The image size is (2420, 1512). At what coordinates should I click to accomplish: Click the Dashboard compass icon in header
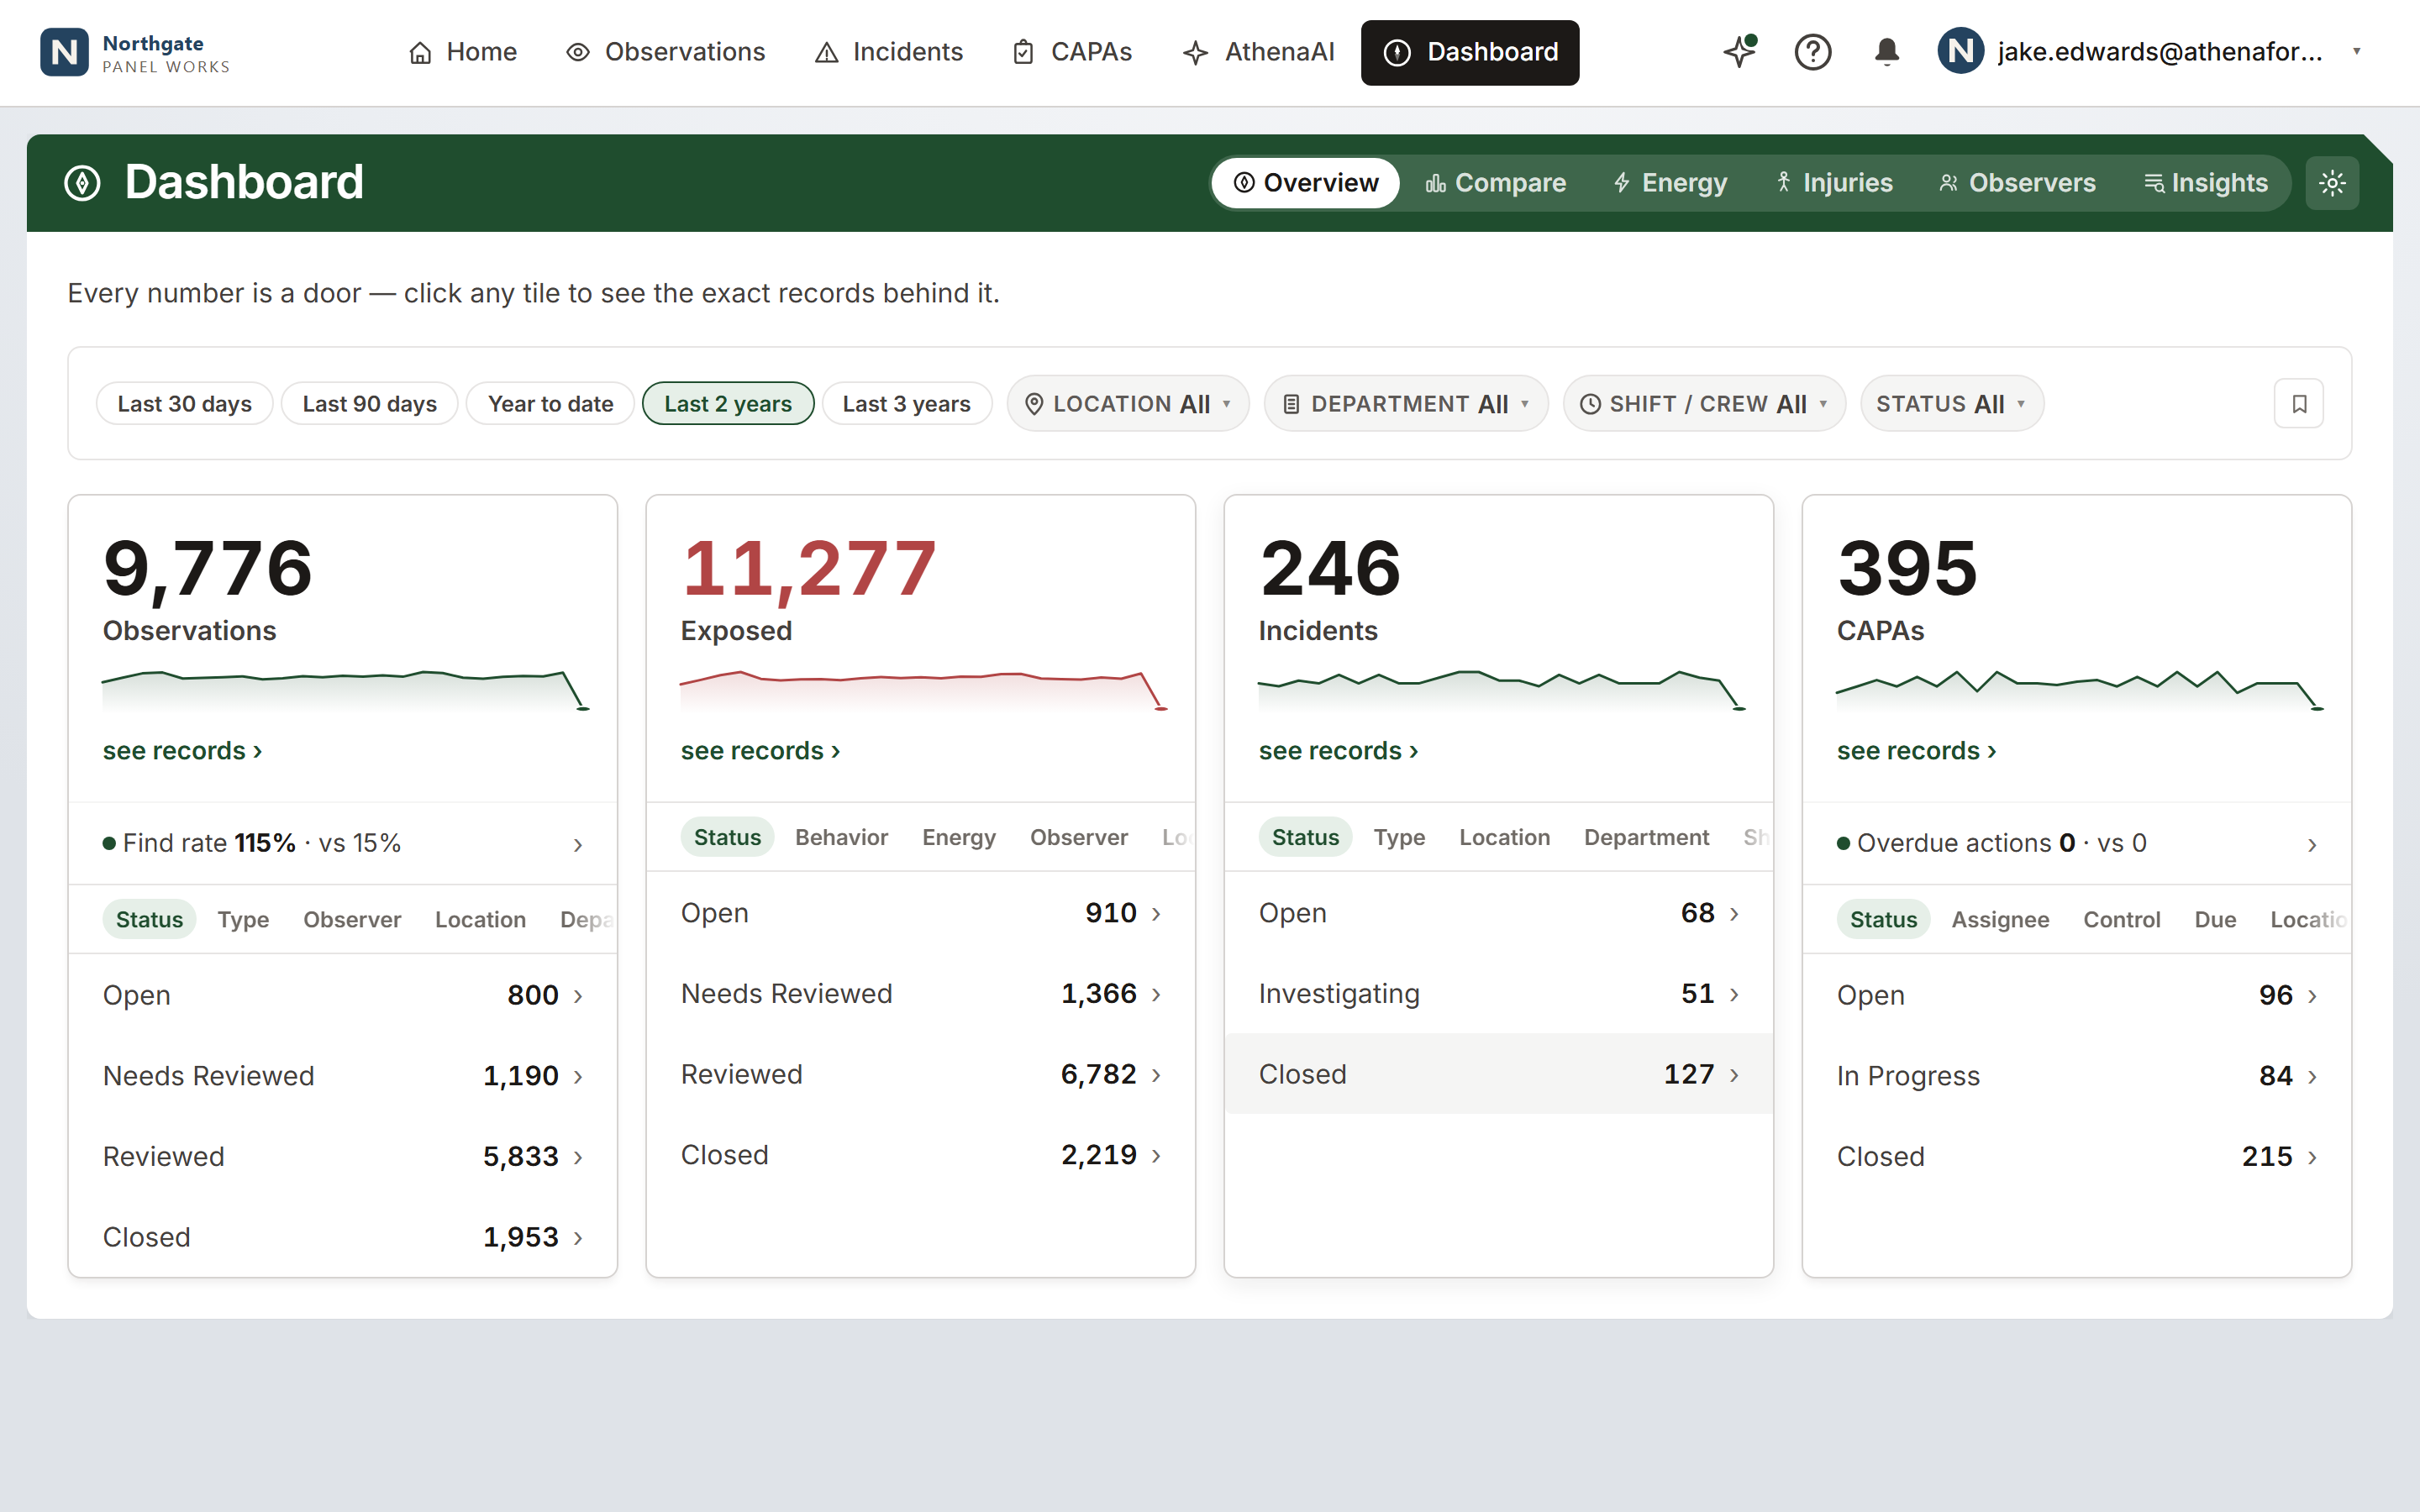82,183
